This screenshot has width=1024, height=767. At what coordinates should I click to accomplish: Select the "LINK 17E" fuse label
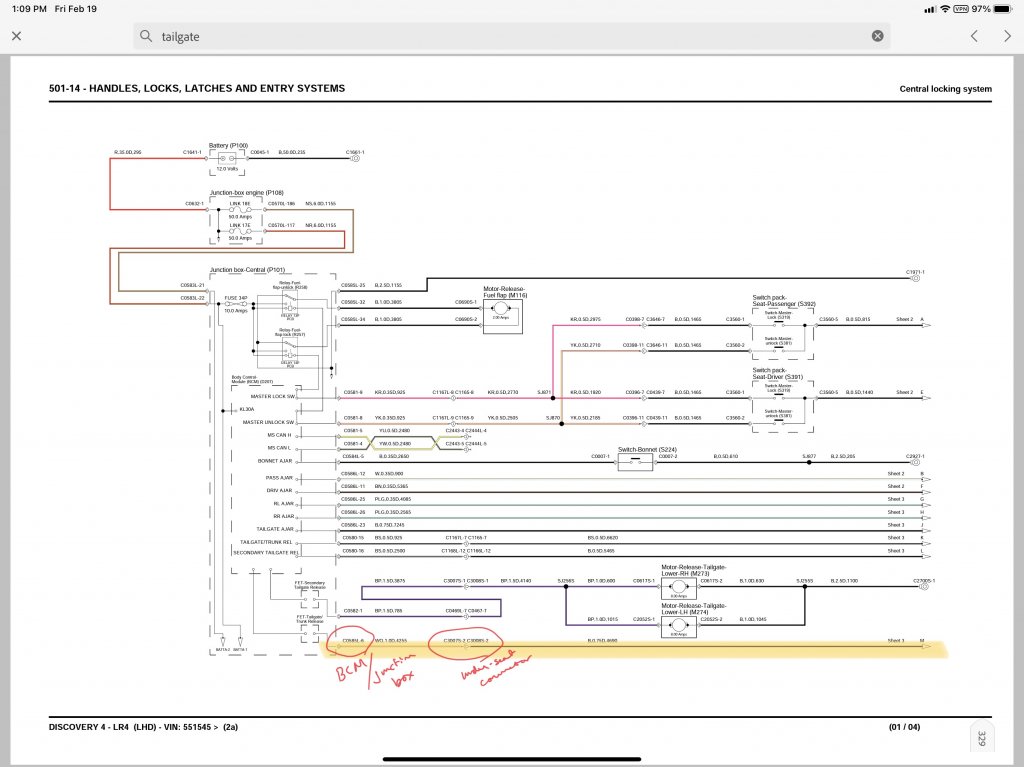pyautogui.click(x=240, y=225)
